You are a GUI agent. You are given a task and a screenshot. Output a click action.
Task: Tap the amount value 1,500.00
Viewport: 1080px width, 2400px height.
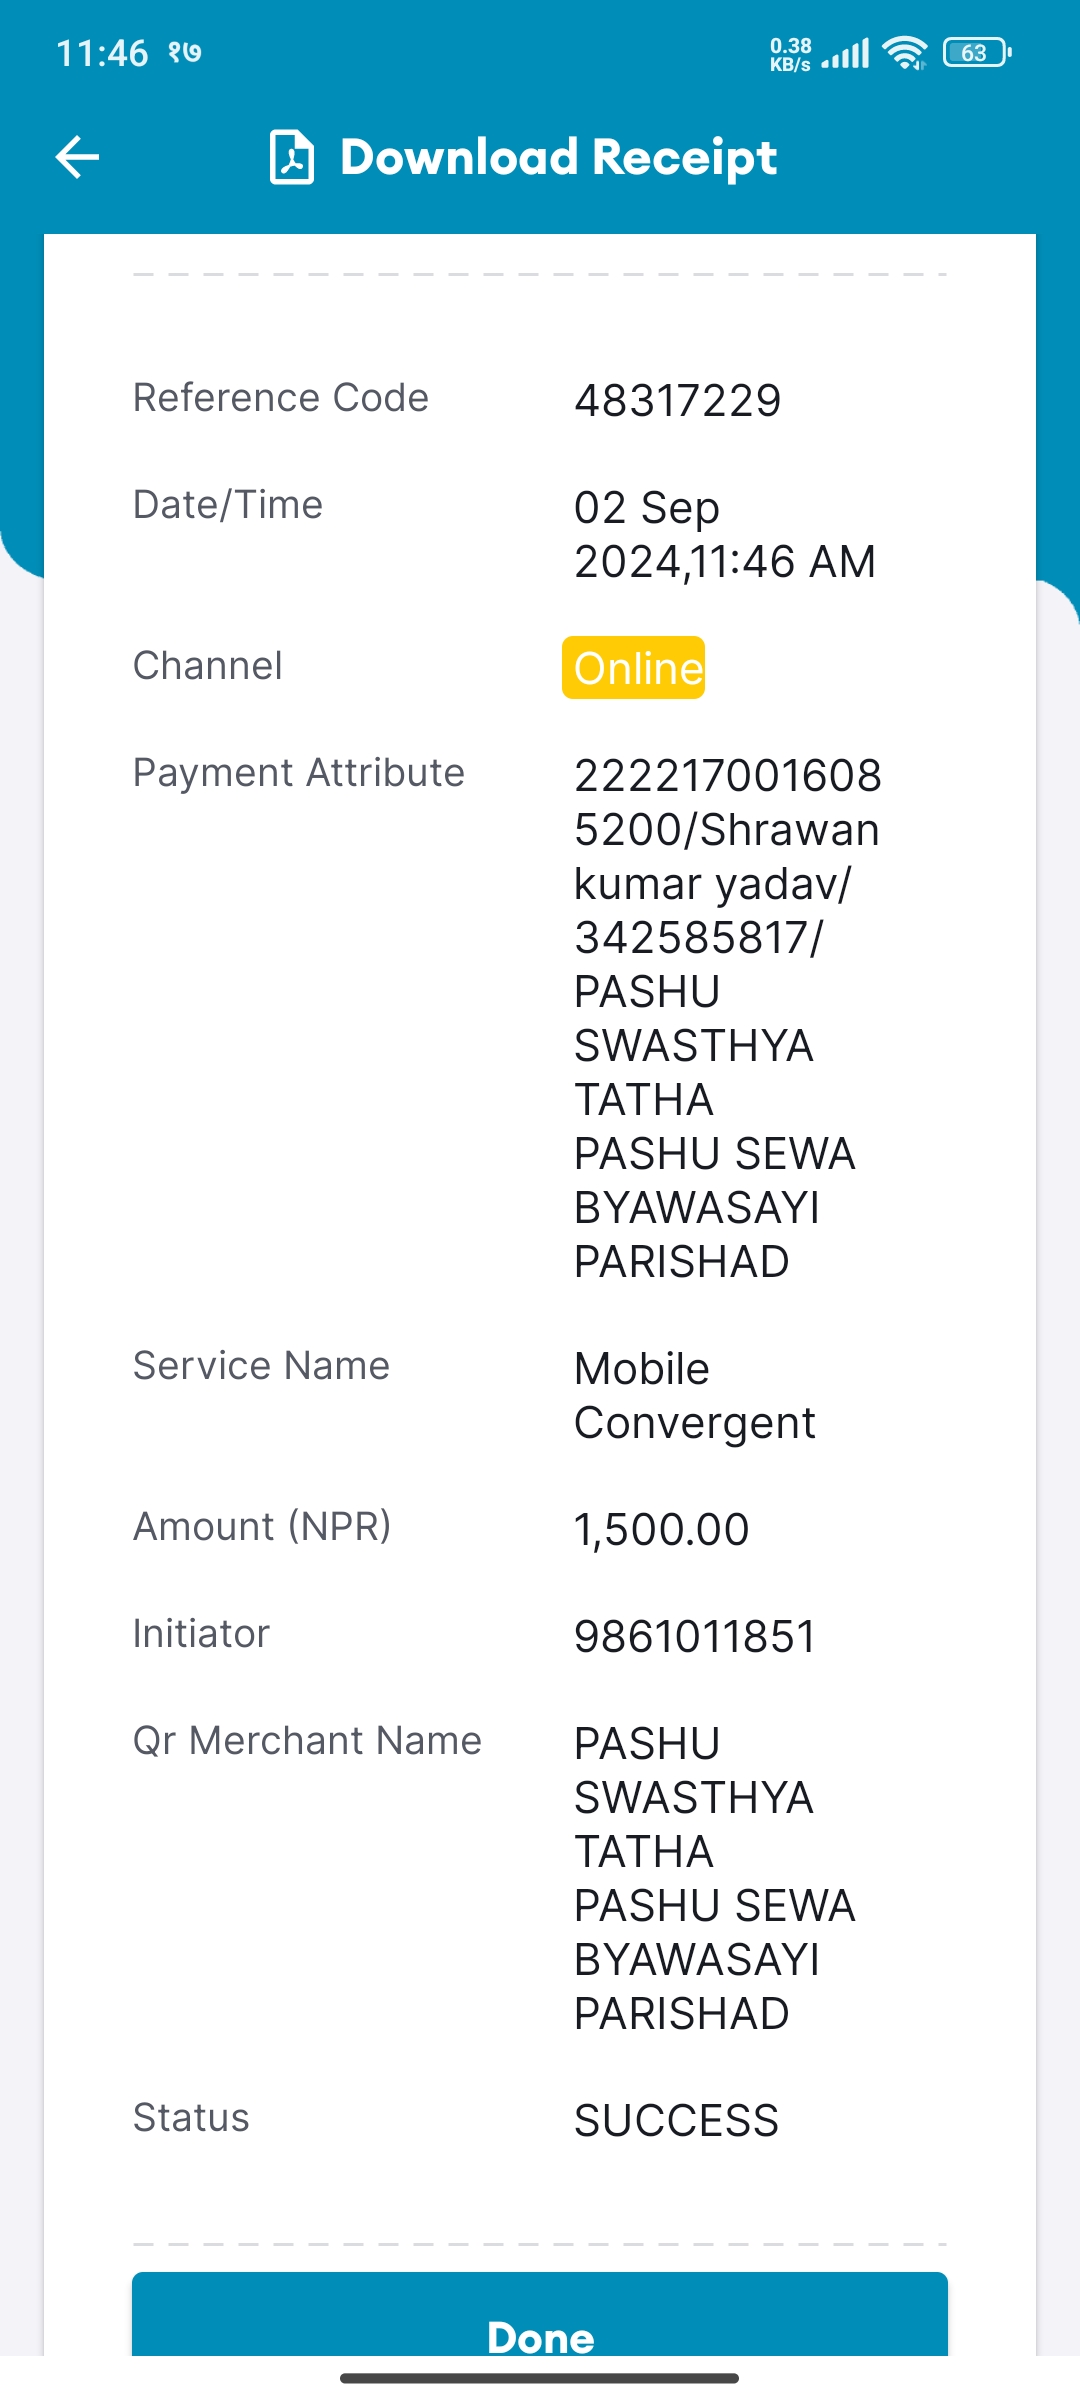pos(661,1529)
